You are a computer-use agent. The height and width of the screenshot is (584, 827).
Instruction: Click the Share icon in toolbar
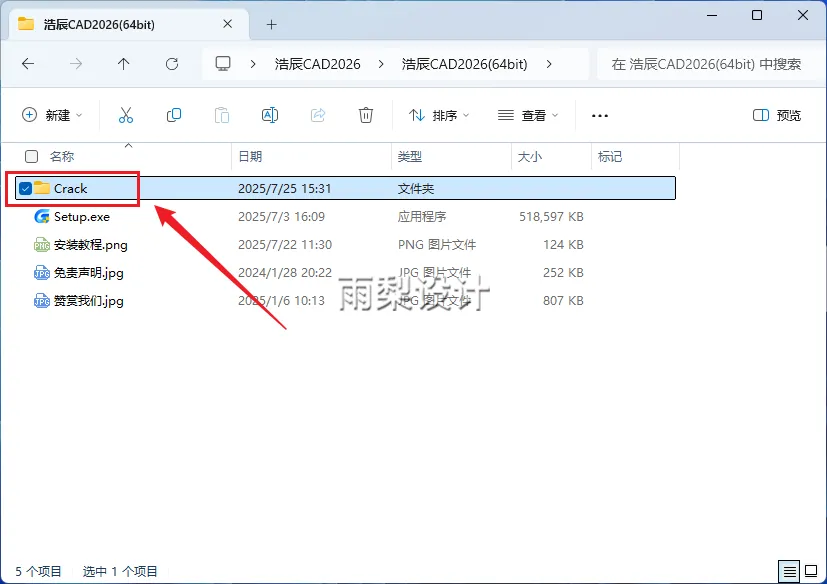(x=318, y=115)
